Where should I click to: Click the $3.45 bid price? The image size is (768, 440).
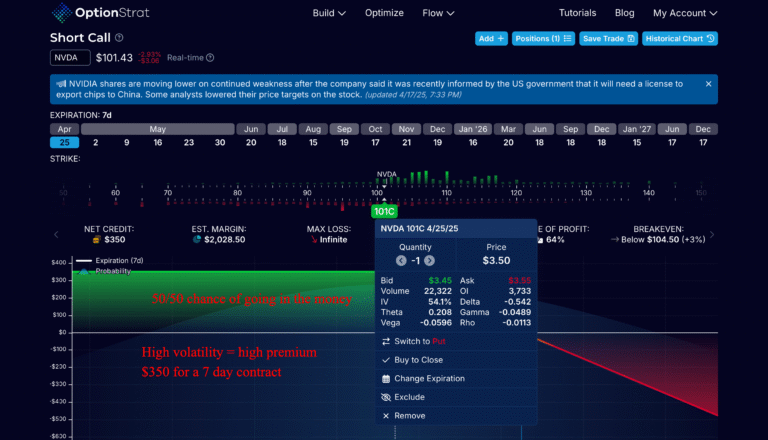tap(440, 281)
